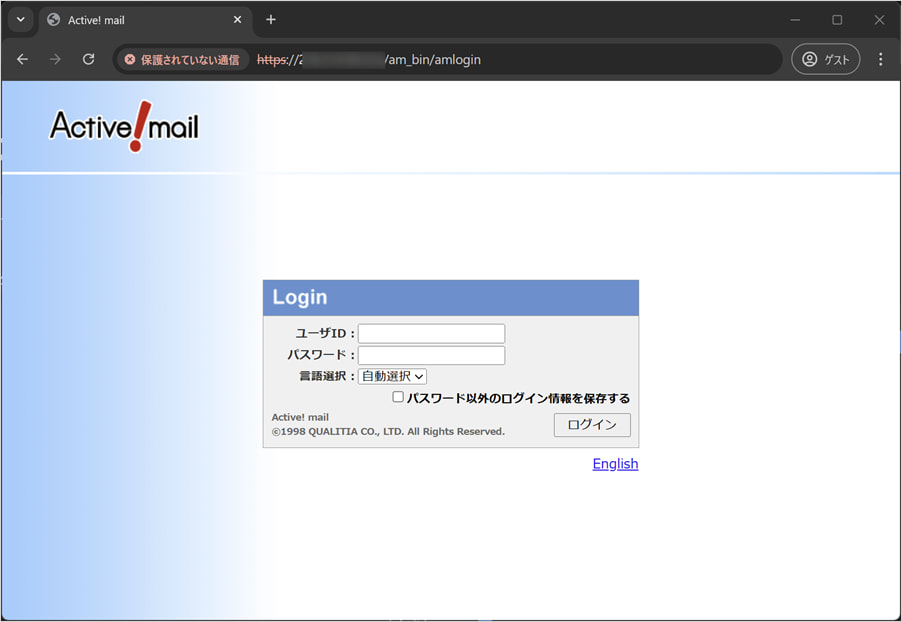This screenshot has width=902, height=622.
Task: Click the browser back arrow icon
Action: coord(22,59)
